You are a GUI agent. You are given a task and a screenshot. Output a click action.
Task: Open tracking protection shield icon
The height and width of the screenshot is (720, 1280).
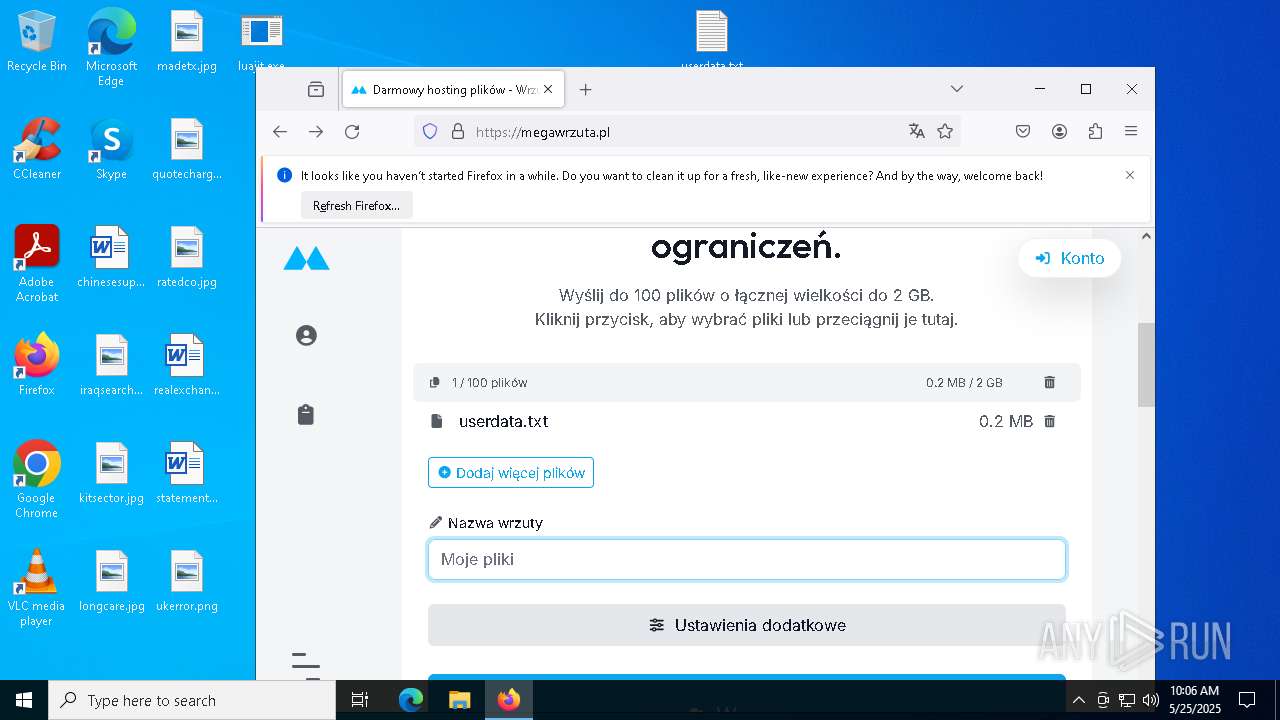point(430,131)
